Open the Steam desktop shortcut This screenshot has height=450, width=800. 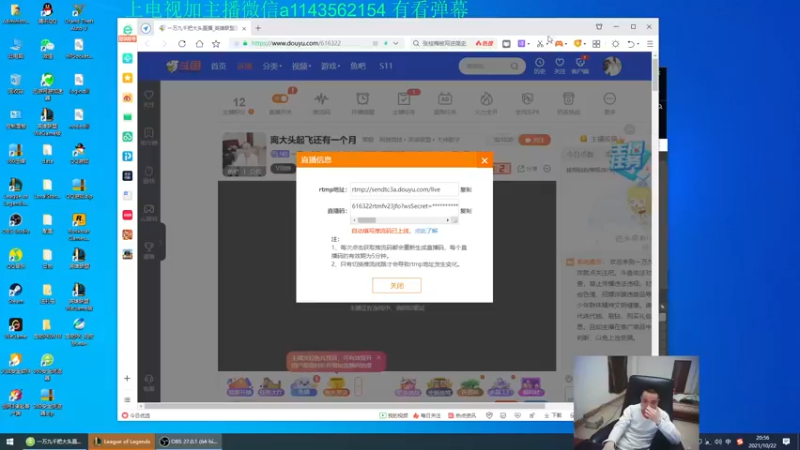(15, 294)
